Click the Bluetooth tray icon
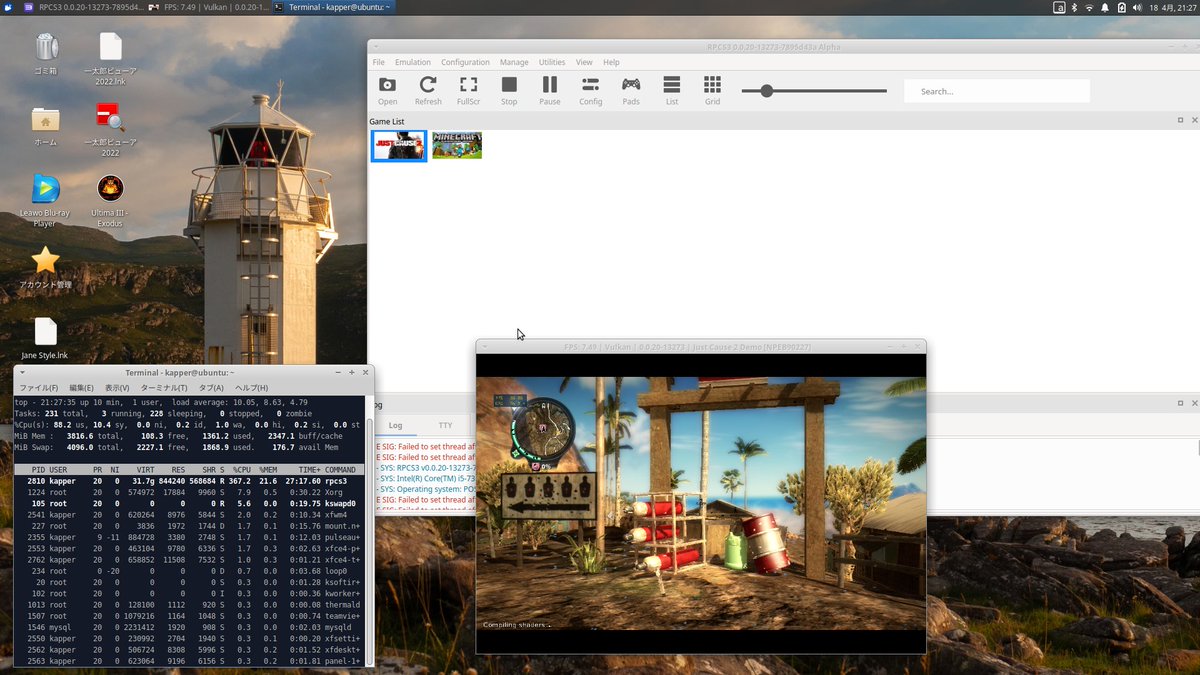 [x=1075, y=7]
